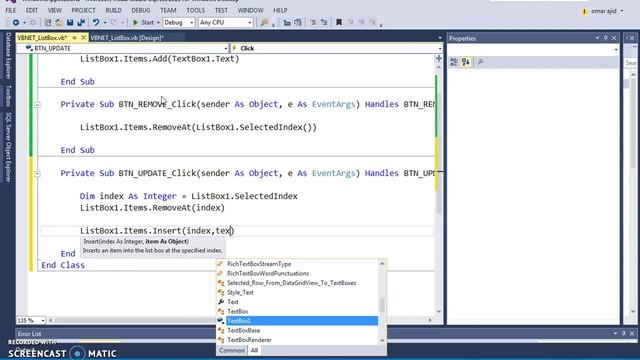Open the WINDOW menu
Viewport: 640px width, 360px height.
click(x=250, y=10)
